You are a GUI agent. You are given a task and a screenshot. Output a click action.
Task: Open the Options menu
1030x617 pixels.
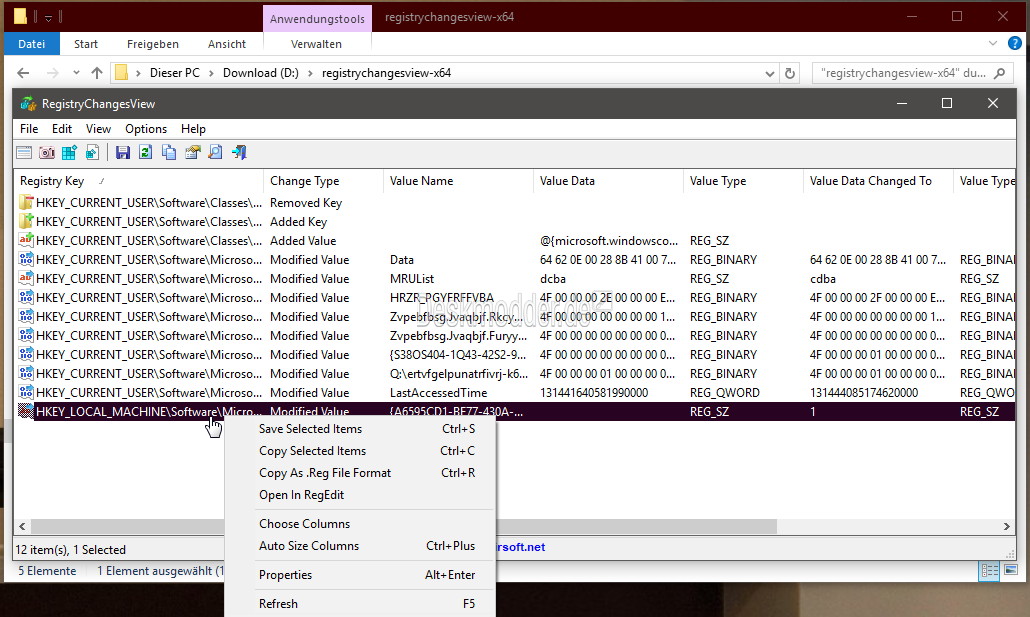[x=146, y=129]
